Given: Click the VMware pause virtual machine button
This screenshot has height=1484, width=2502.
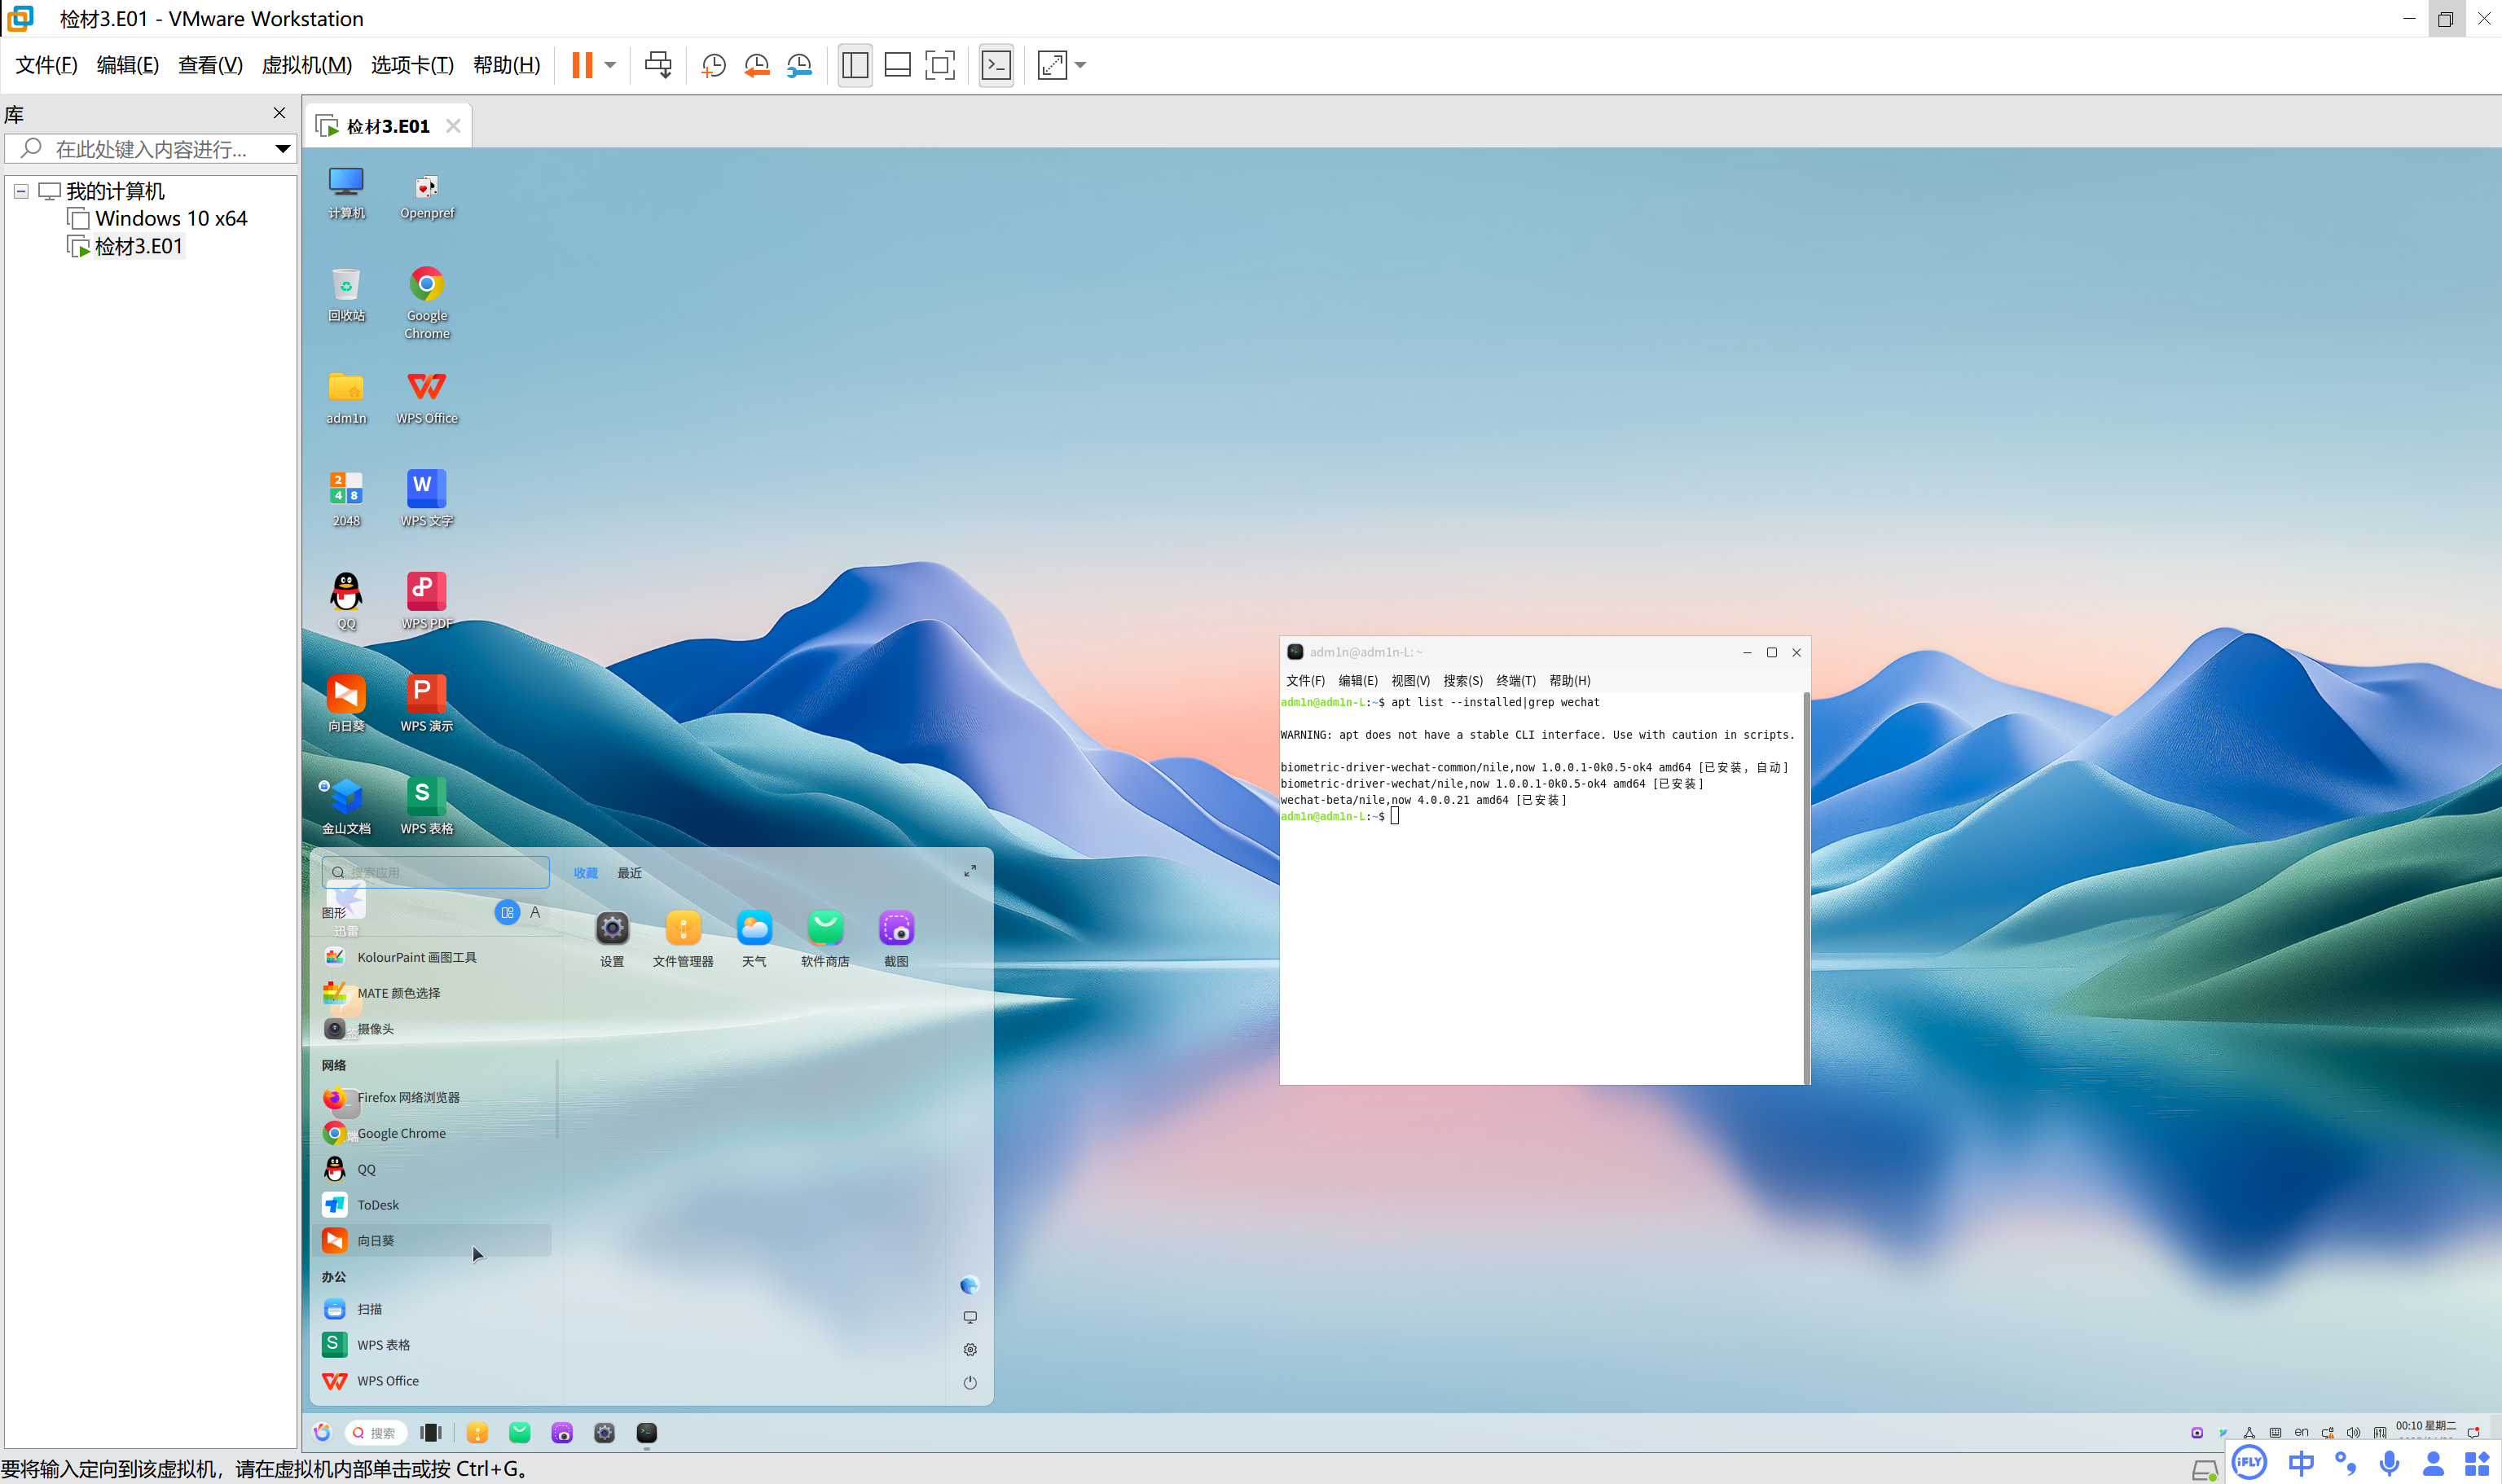Looking at the screenshot, I should click(x=582, y=65).
